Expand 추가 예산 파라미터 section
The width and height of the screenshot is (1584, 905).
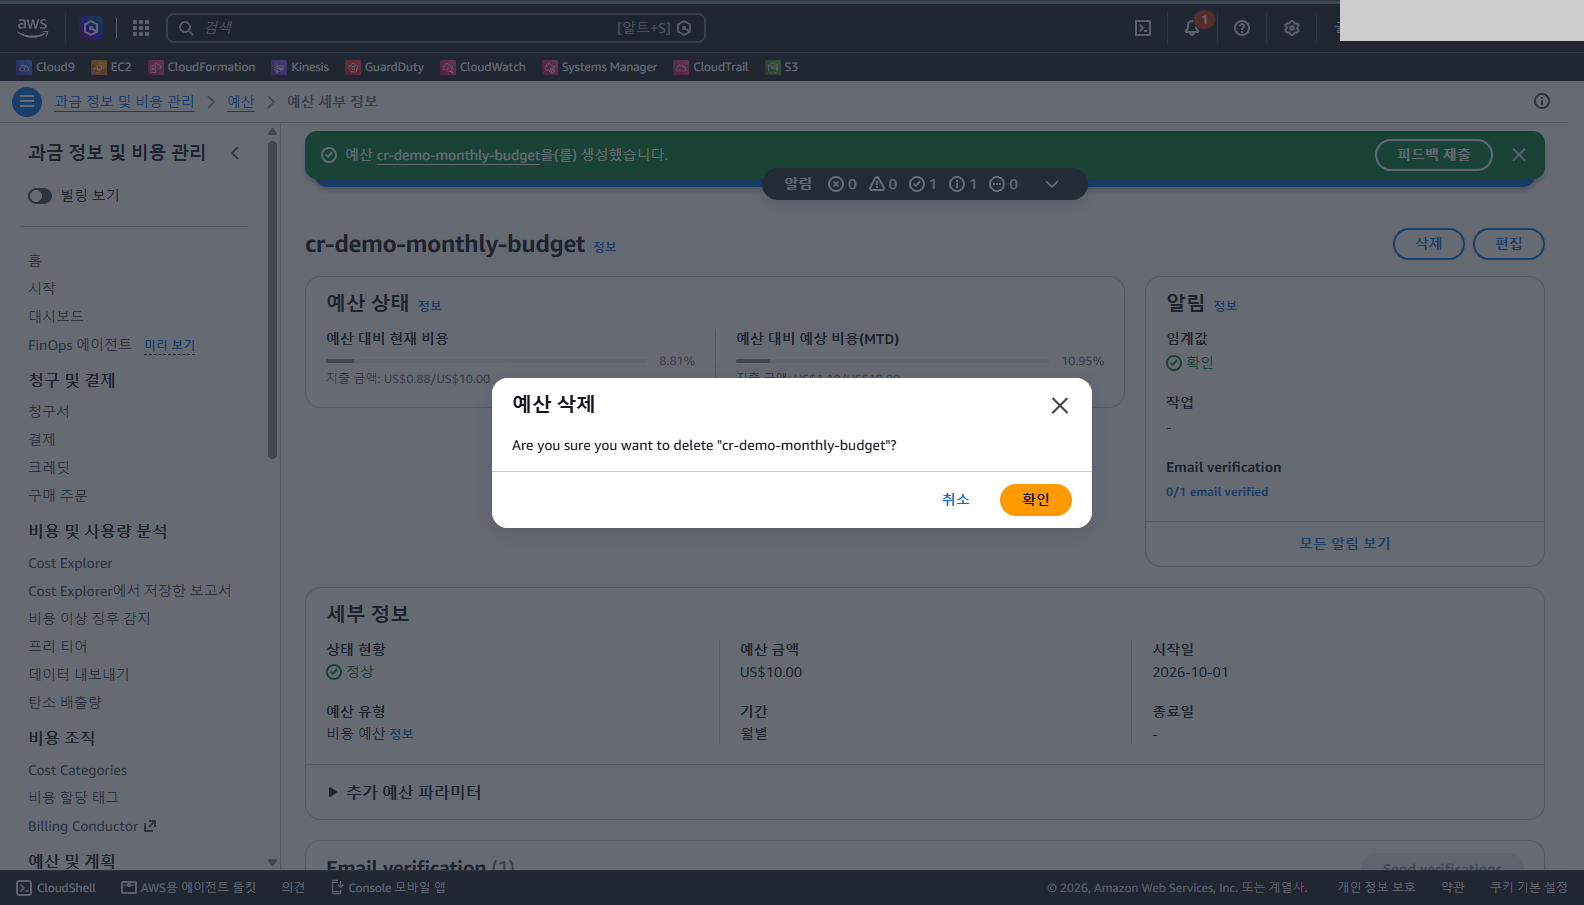pyautogui.click(x=404, y=792)
